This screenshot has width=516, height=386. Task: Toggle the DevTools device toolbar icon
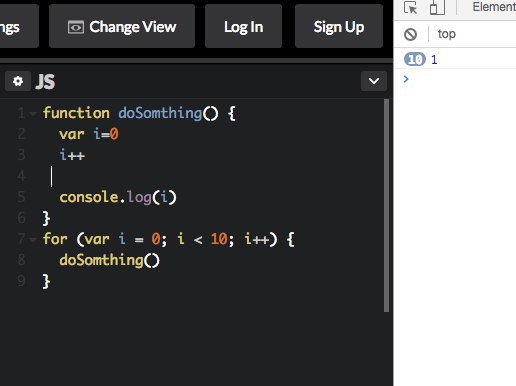pos(437,7)
